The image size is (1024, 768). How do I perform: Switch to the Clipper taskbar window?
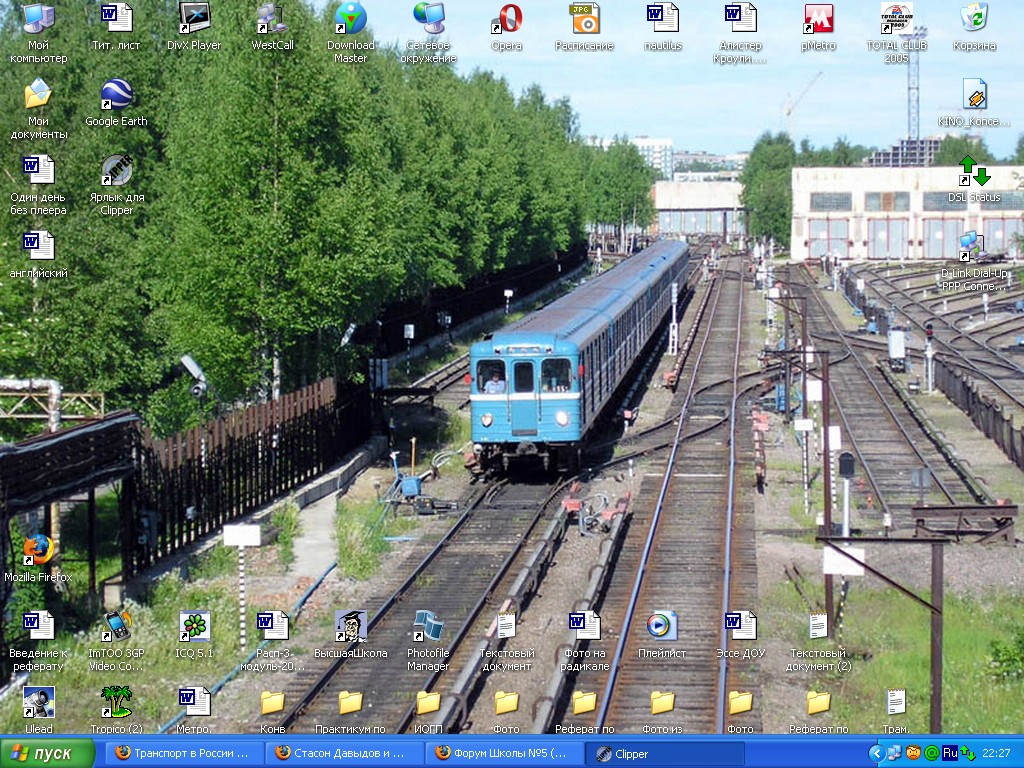(x=664, y=754)
